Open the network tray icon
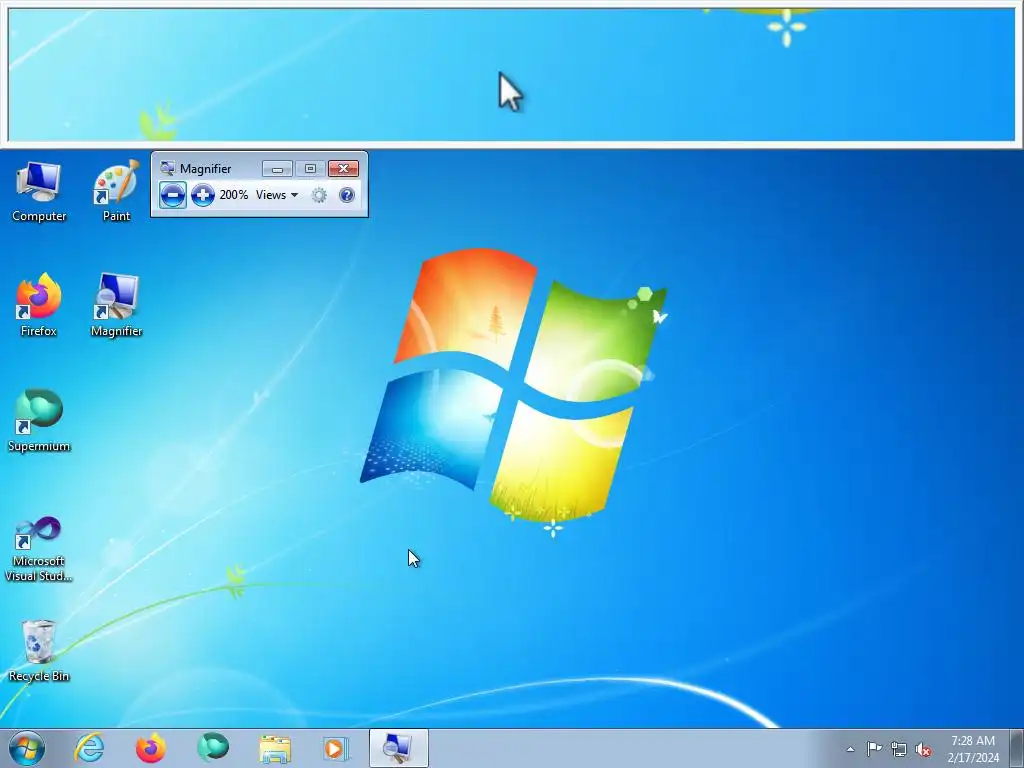 click(899, 749)
